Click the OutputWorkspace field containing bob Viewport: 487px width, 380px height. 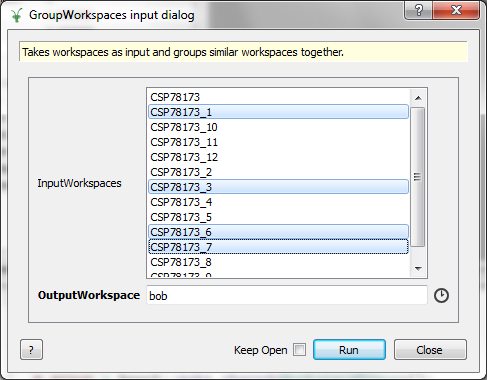coord(287,295)
